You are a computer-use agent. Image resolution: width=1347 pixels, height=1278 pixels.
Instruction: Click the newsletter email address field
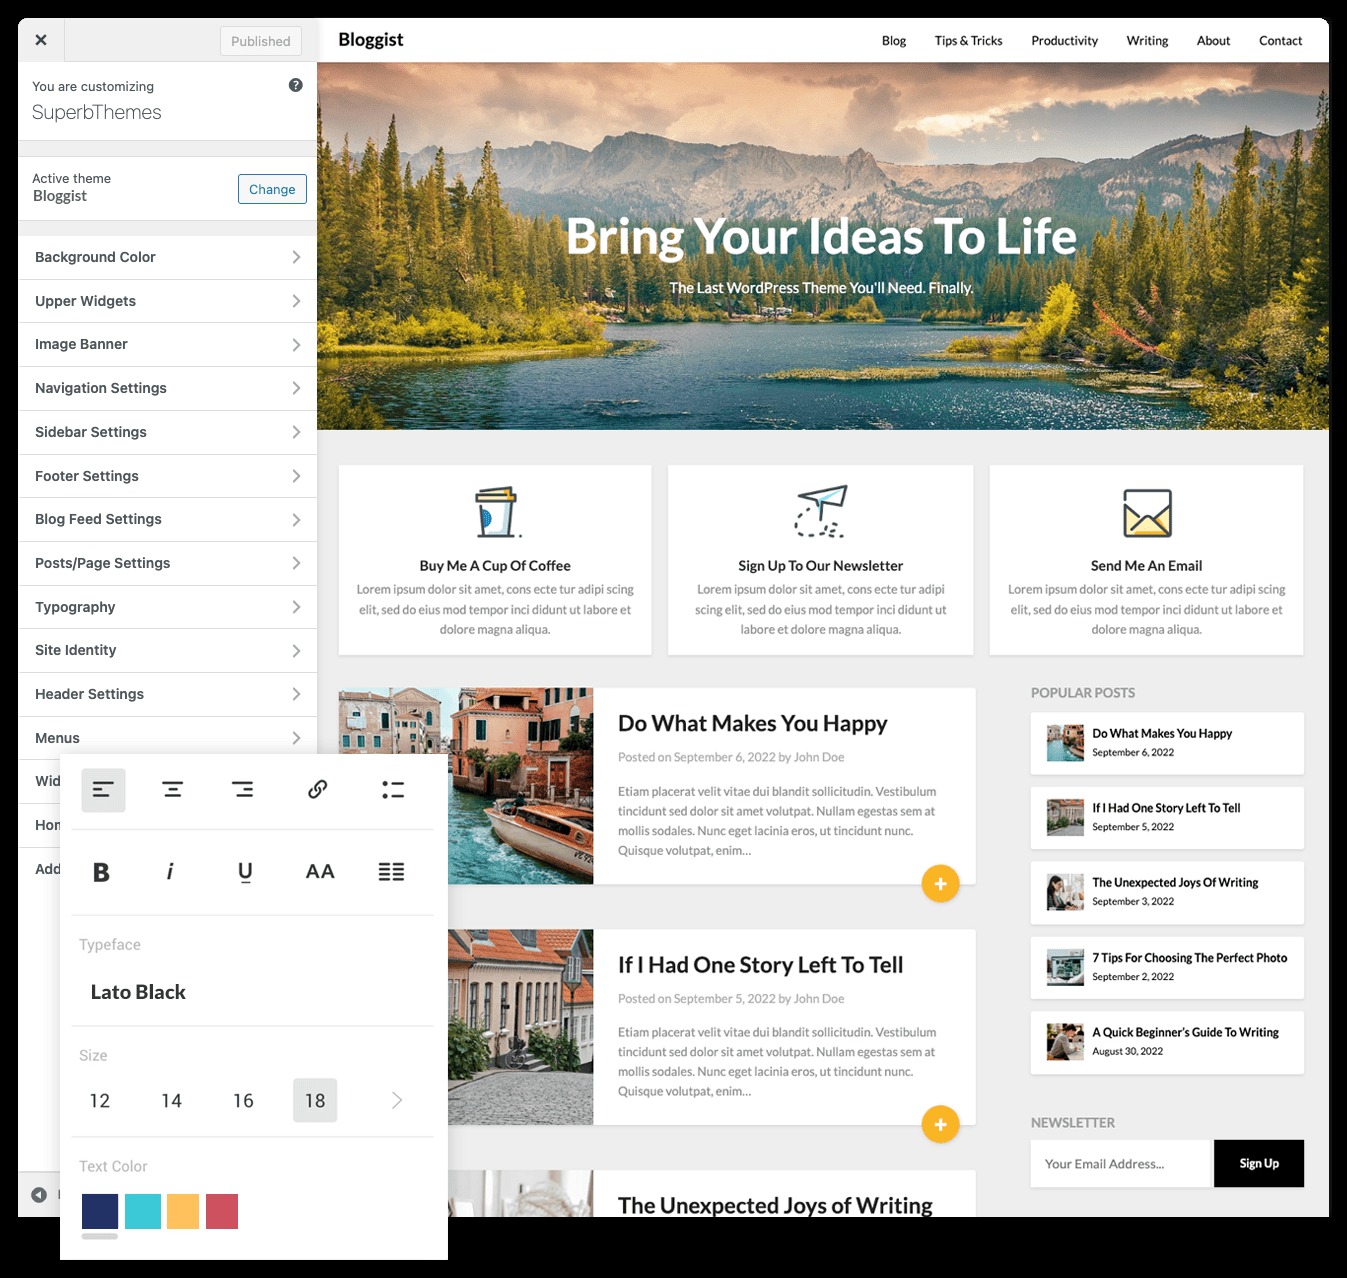(1119, 1164)
